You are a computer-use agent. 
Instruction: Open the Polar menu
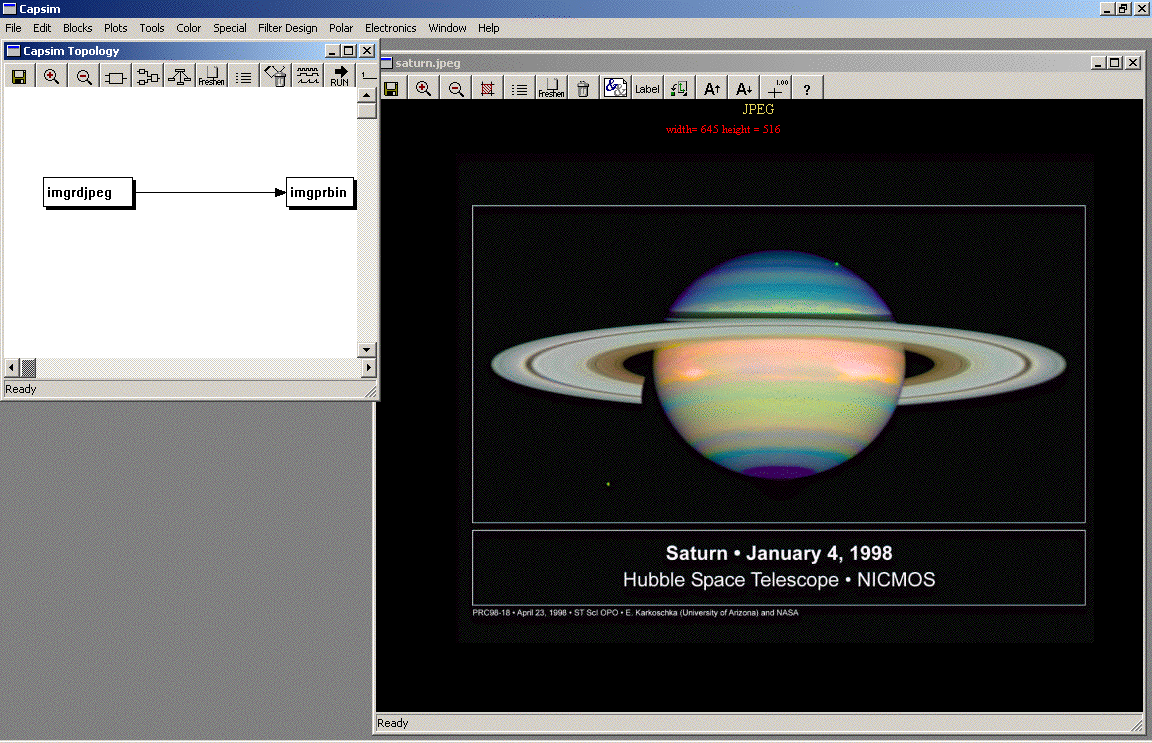(340, 28)
